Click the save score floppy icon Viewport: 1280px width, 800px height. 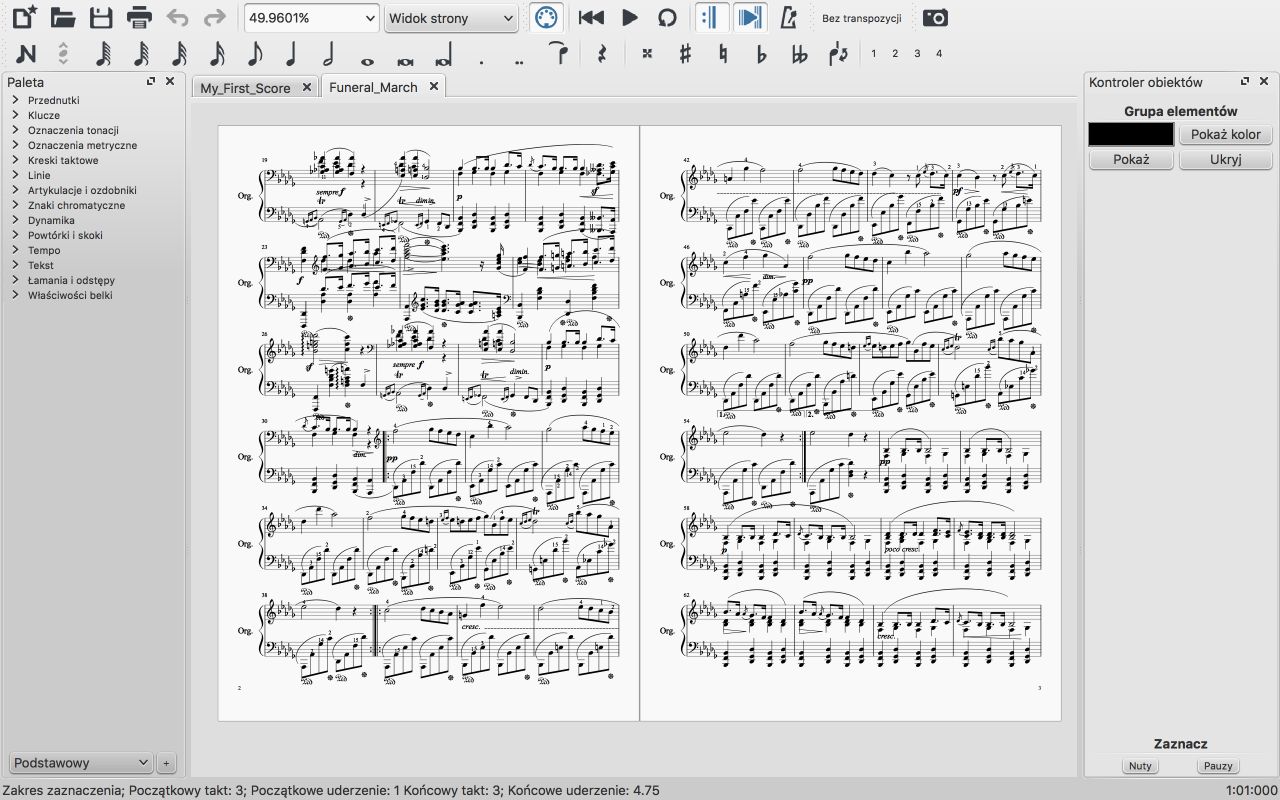pyautogui.click(x=101, y=18)
